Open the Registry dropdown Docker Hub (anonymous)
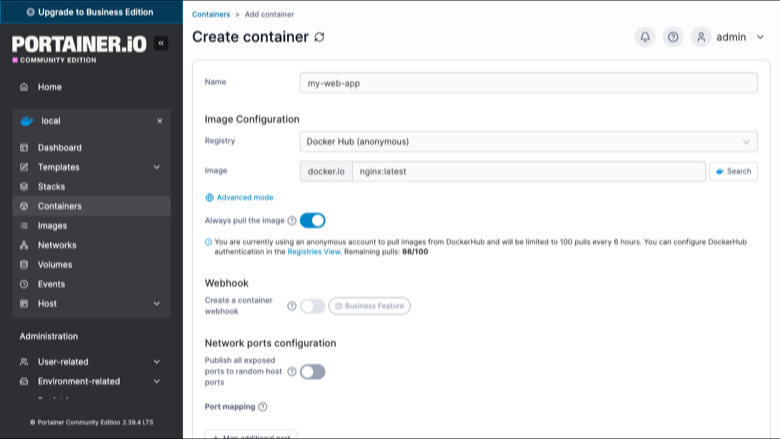Image resolution: width=780 pixels, height=439 pixels. [528, 142]
